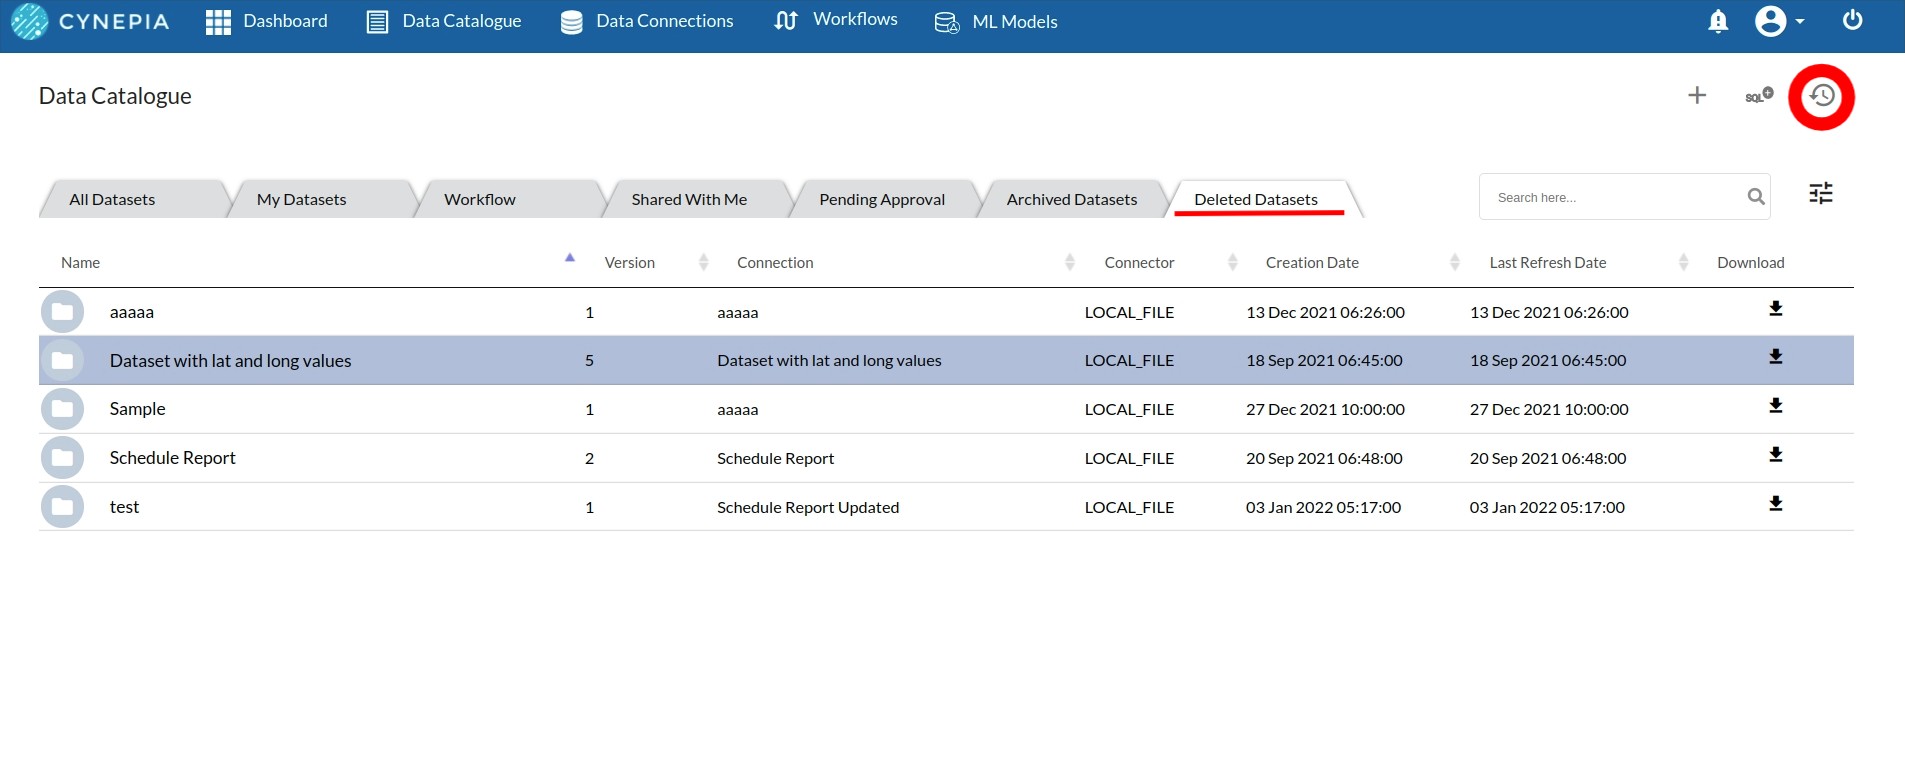The width and height of the screenshot is (1905, 775).
Task: Click the Download column header
Action: tap(1751, 262)
